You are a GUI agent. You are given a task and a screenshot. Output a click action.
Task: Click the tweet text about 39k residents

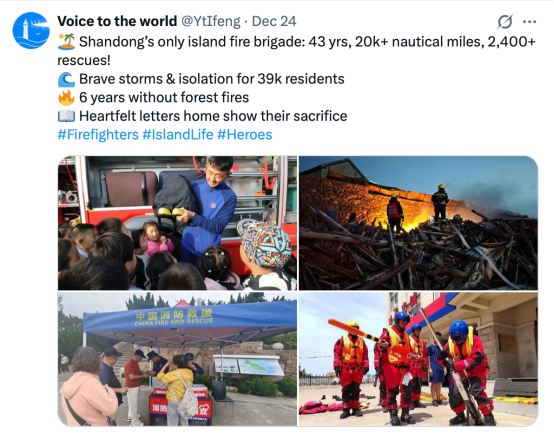pos(212,79)
